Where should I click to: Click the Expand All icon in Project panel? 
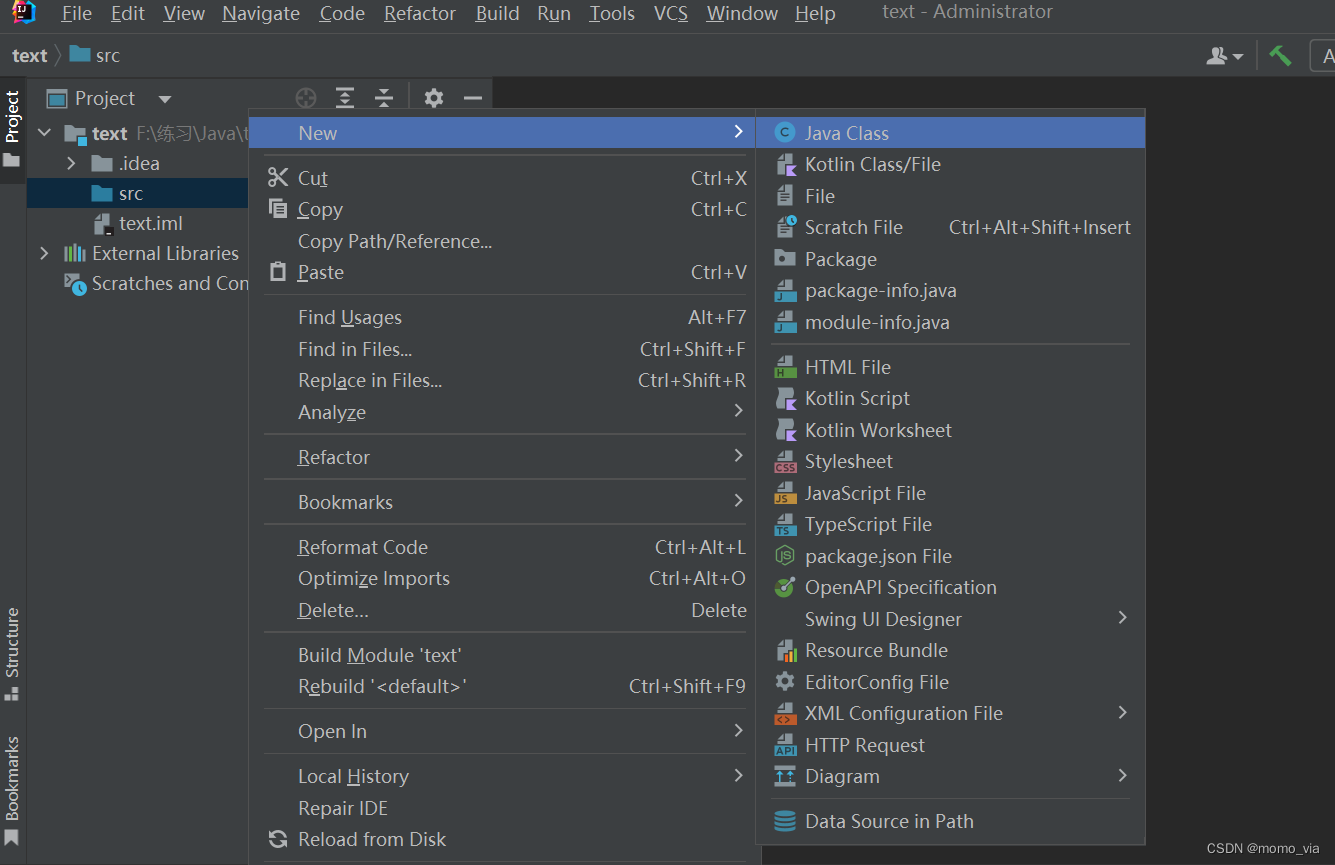pos(345,98)
